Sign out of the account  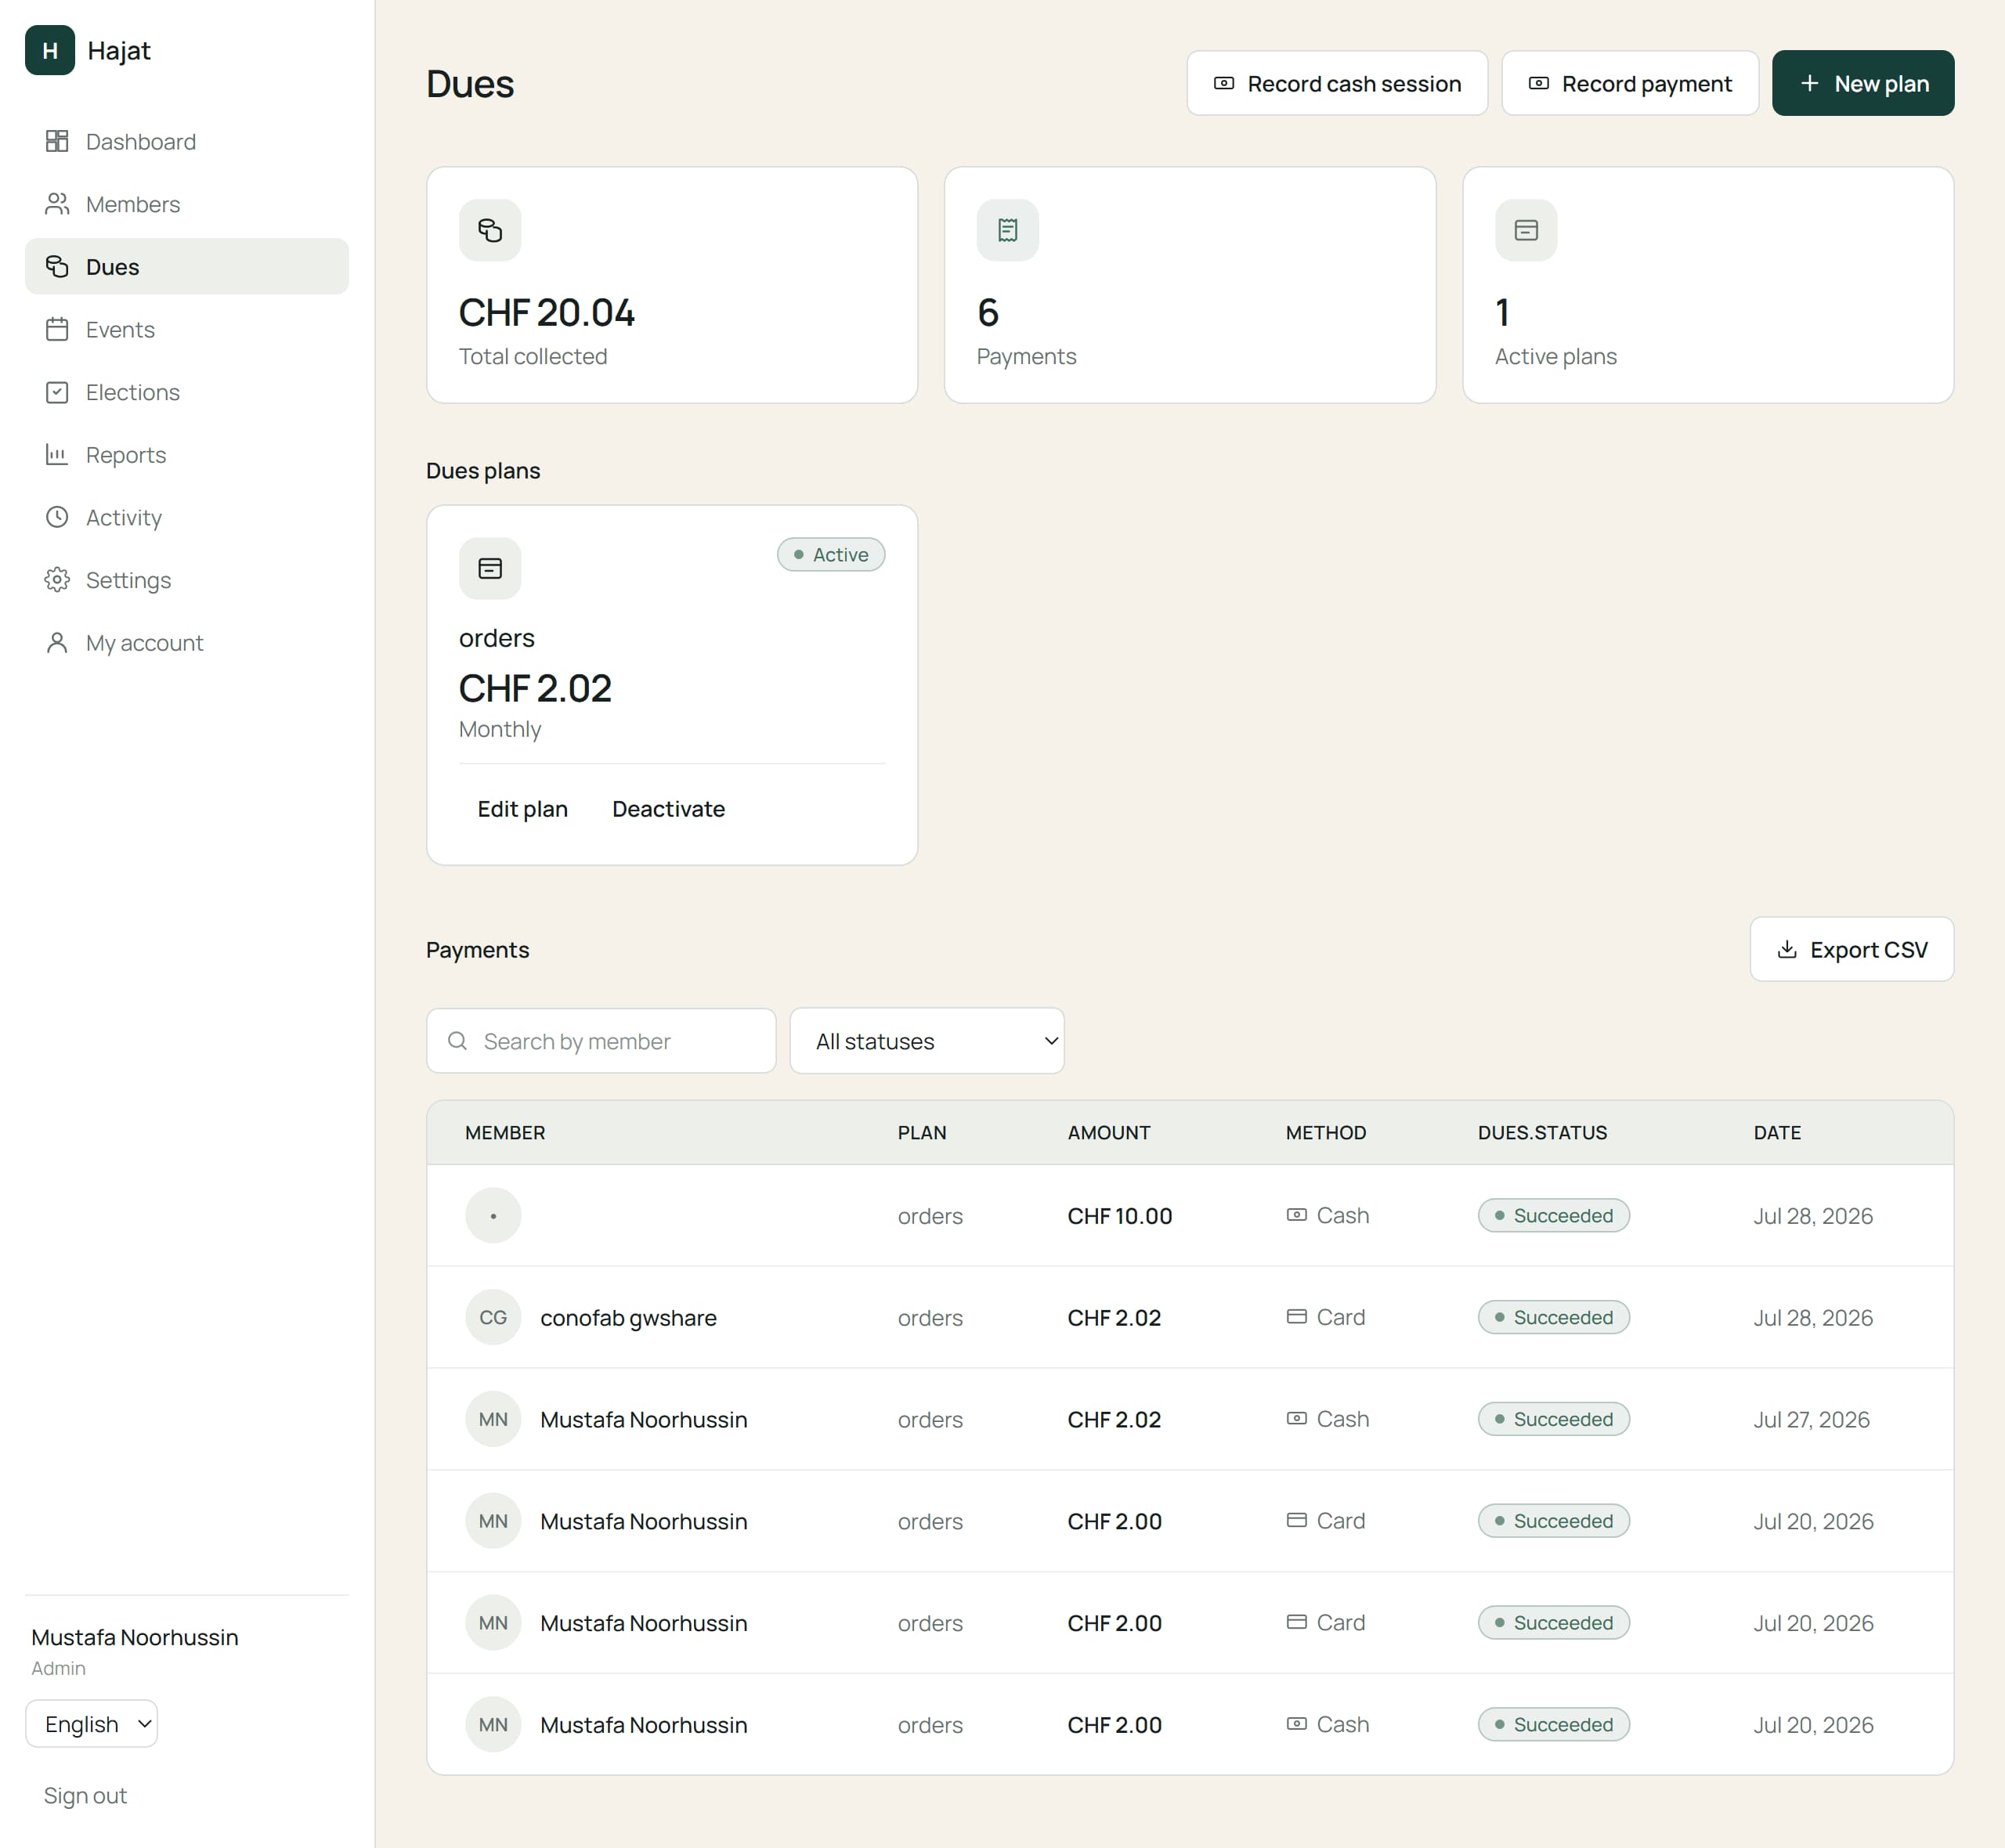point(85,1796)
